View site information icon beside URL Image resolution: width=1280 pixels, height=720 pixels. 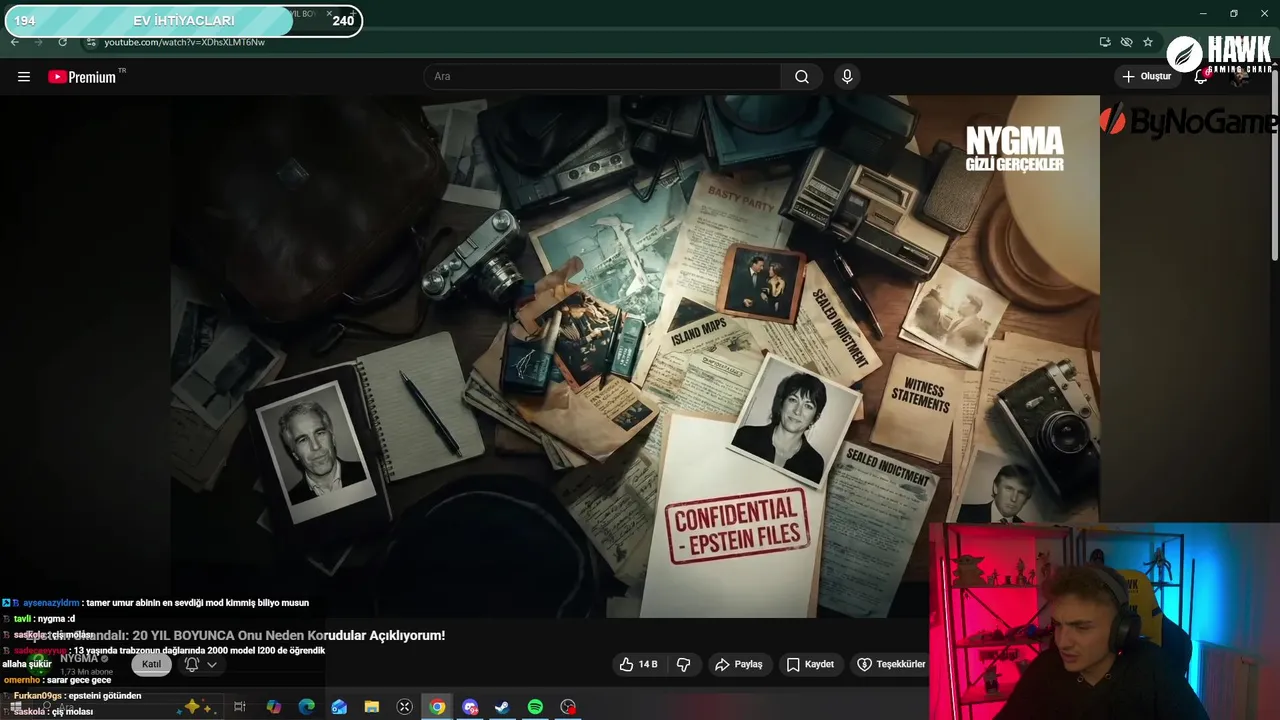(x=91, y=42)
